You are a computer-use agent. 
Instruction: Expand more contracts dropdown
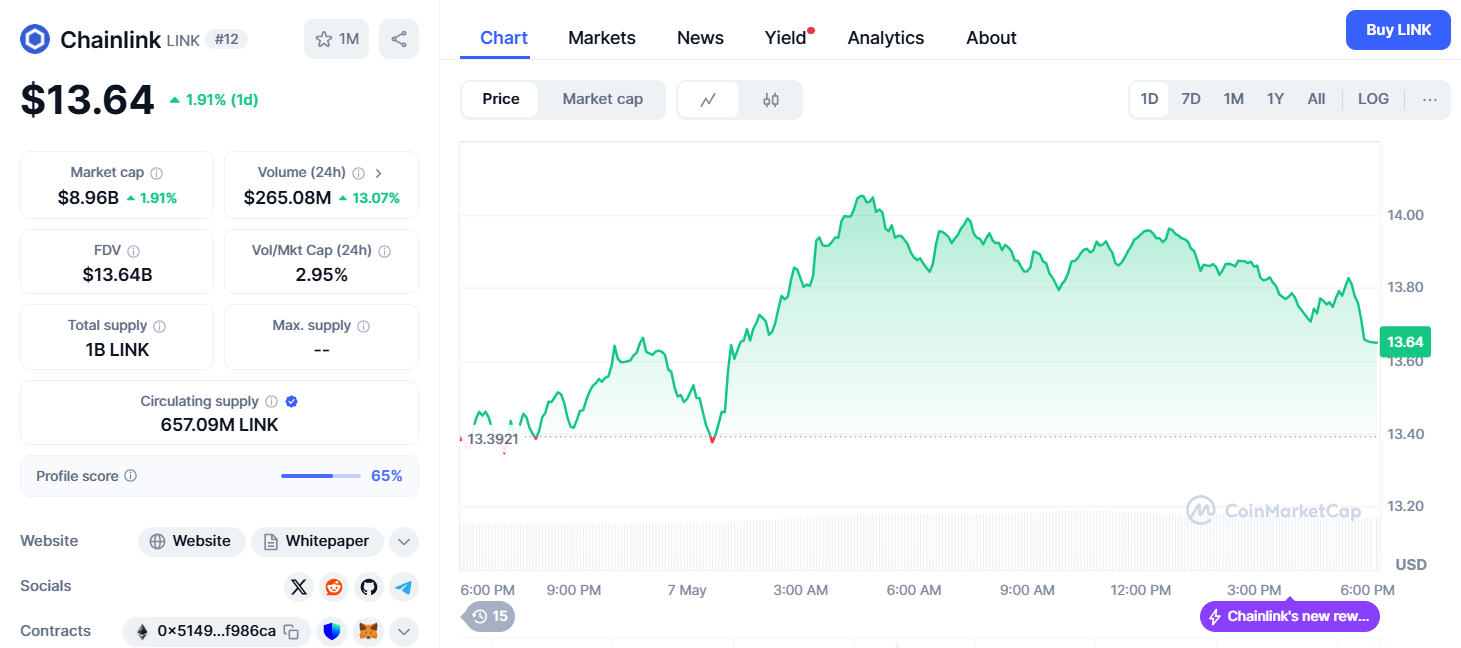pyautogui.click(x=404, y=631)
